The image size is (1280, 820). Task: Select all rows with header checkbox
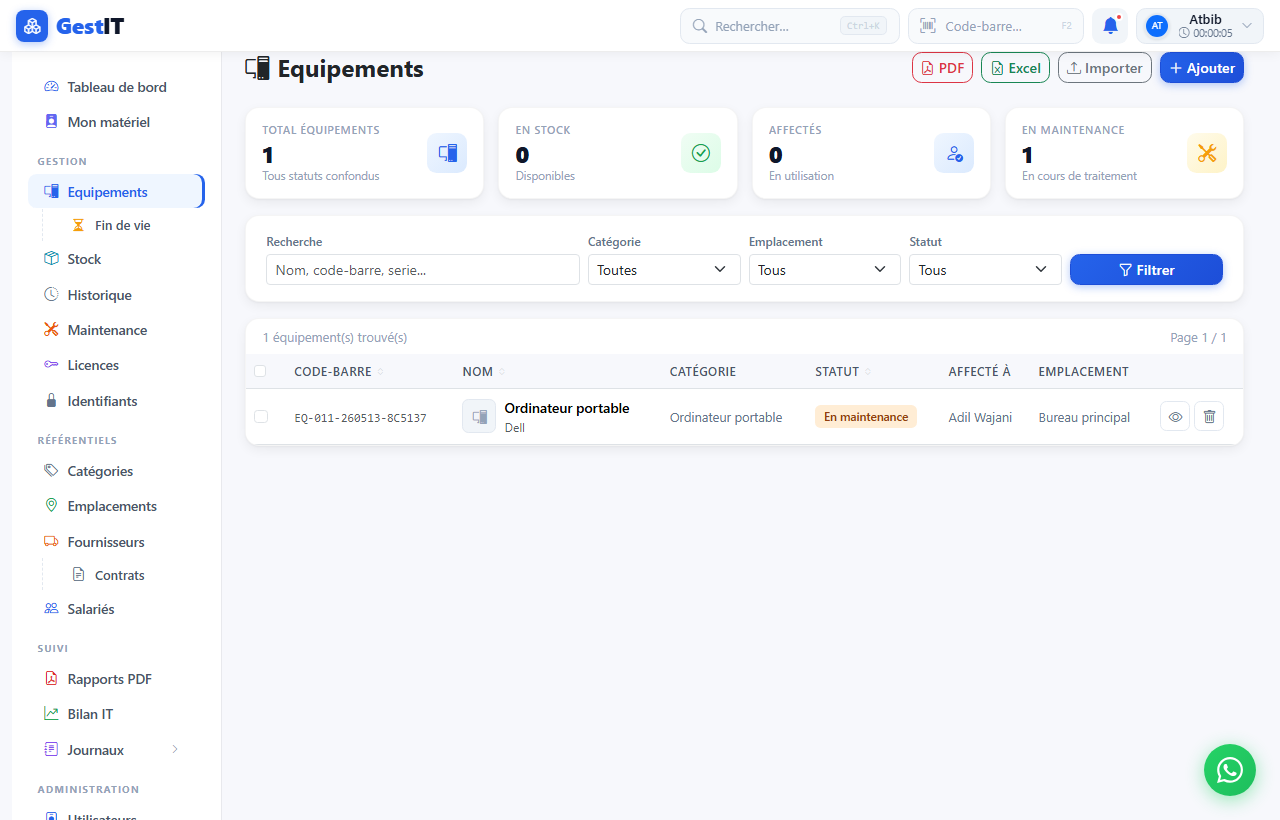(261, 371)
